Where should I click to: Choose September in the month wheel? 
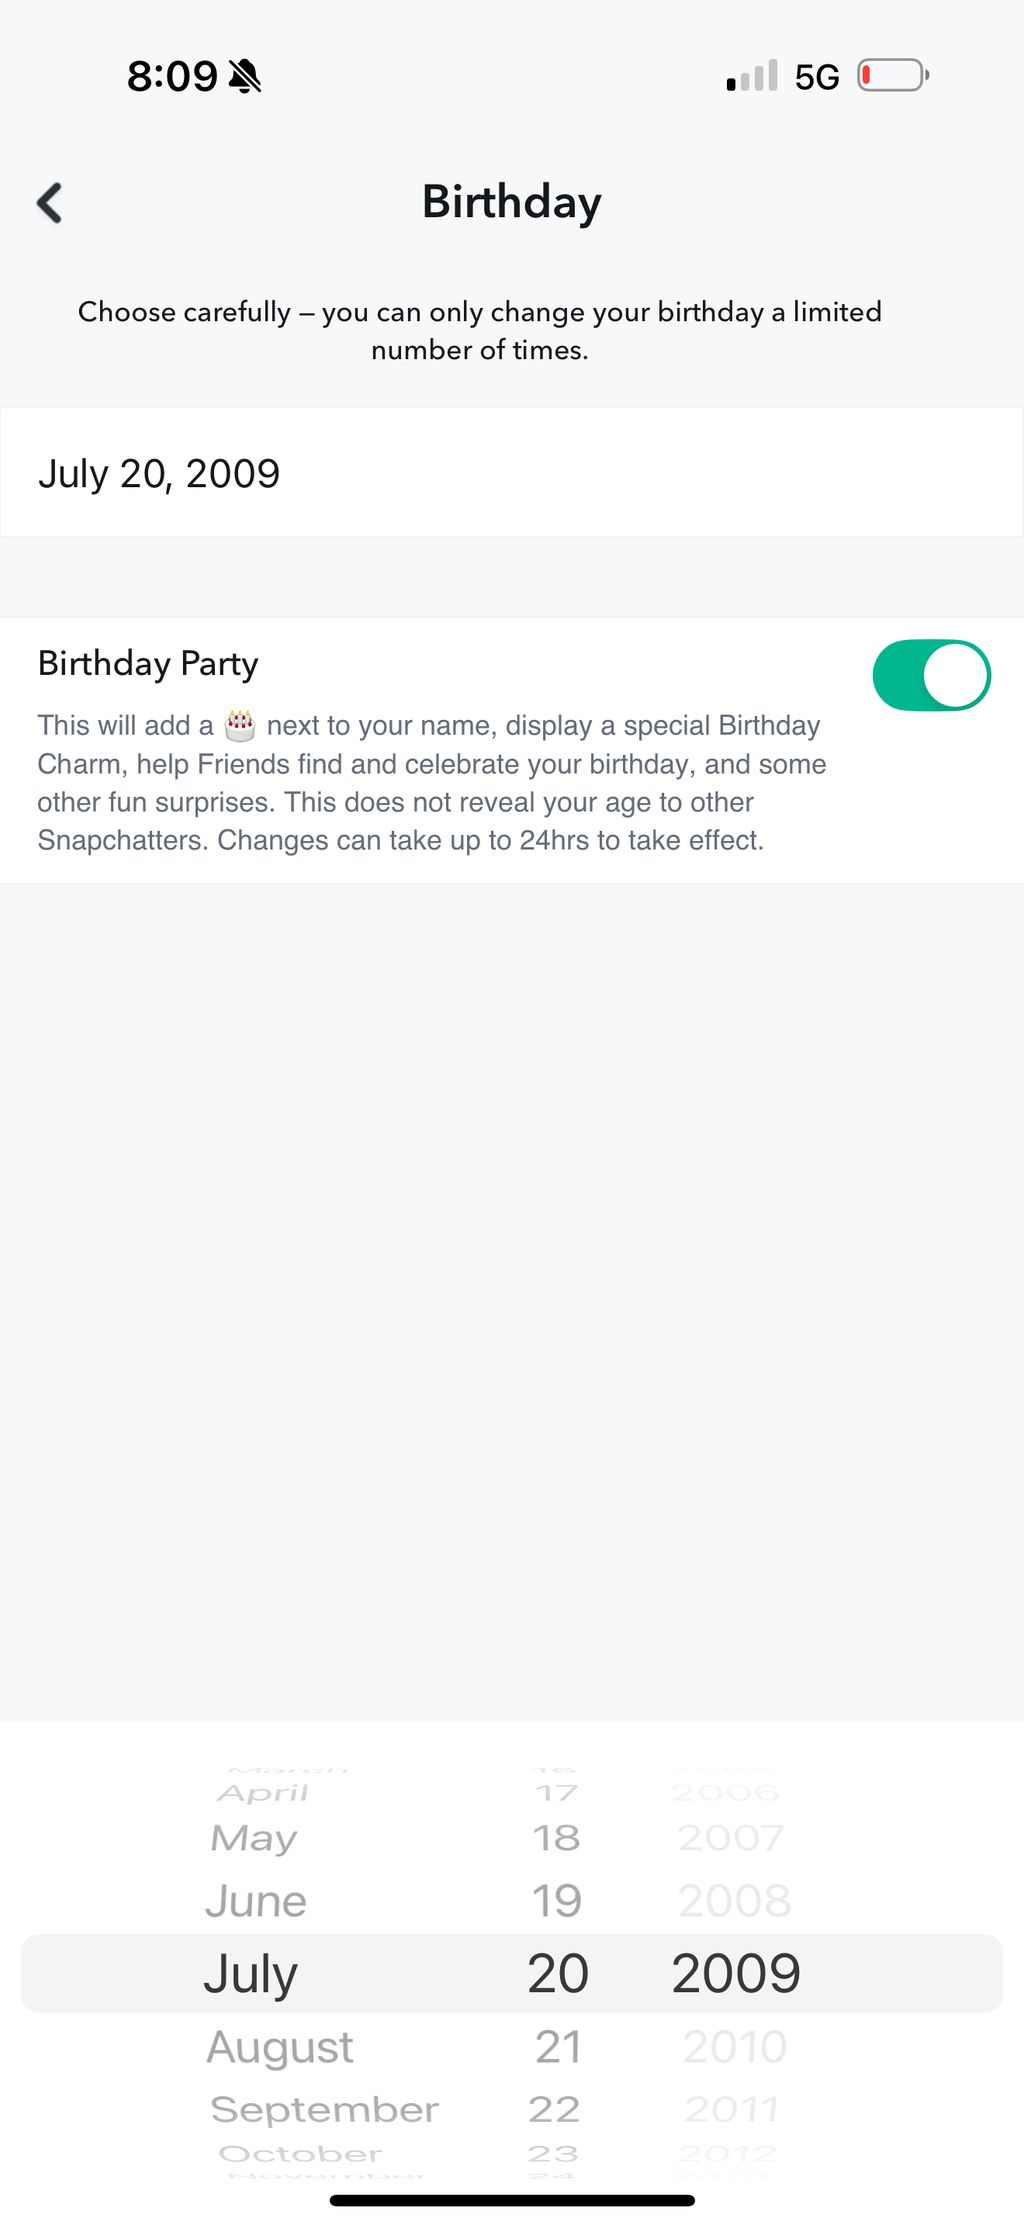[x=324, y=2109]
